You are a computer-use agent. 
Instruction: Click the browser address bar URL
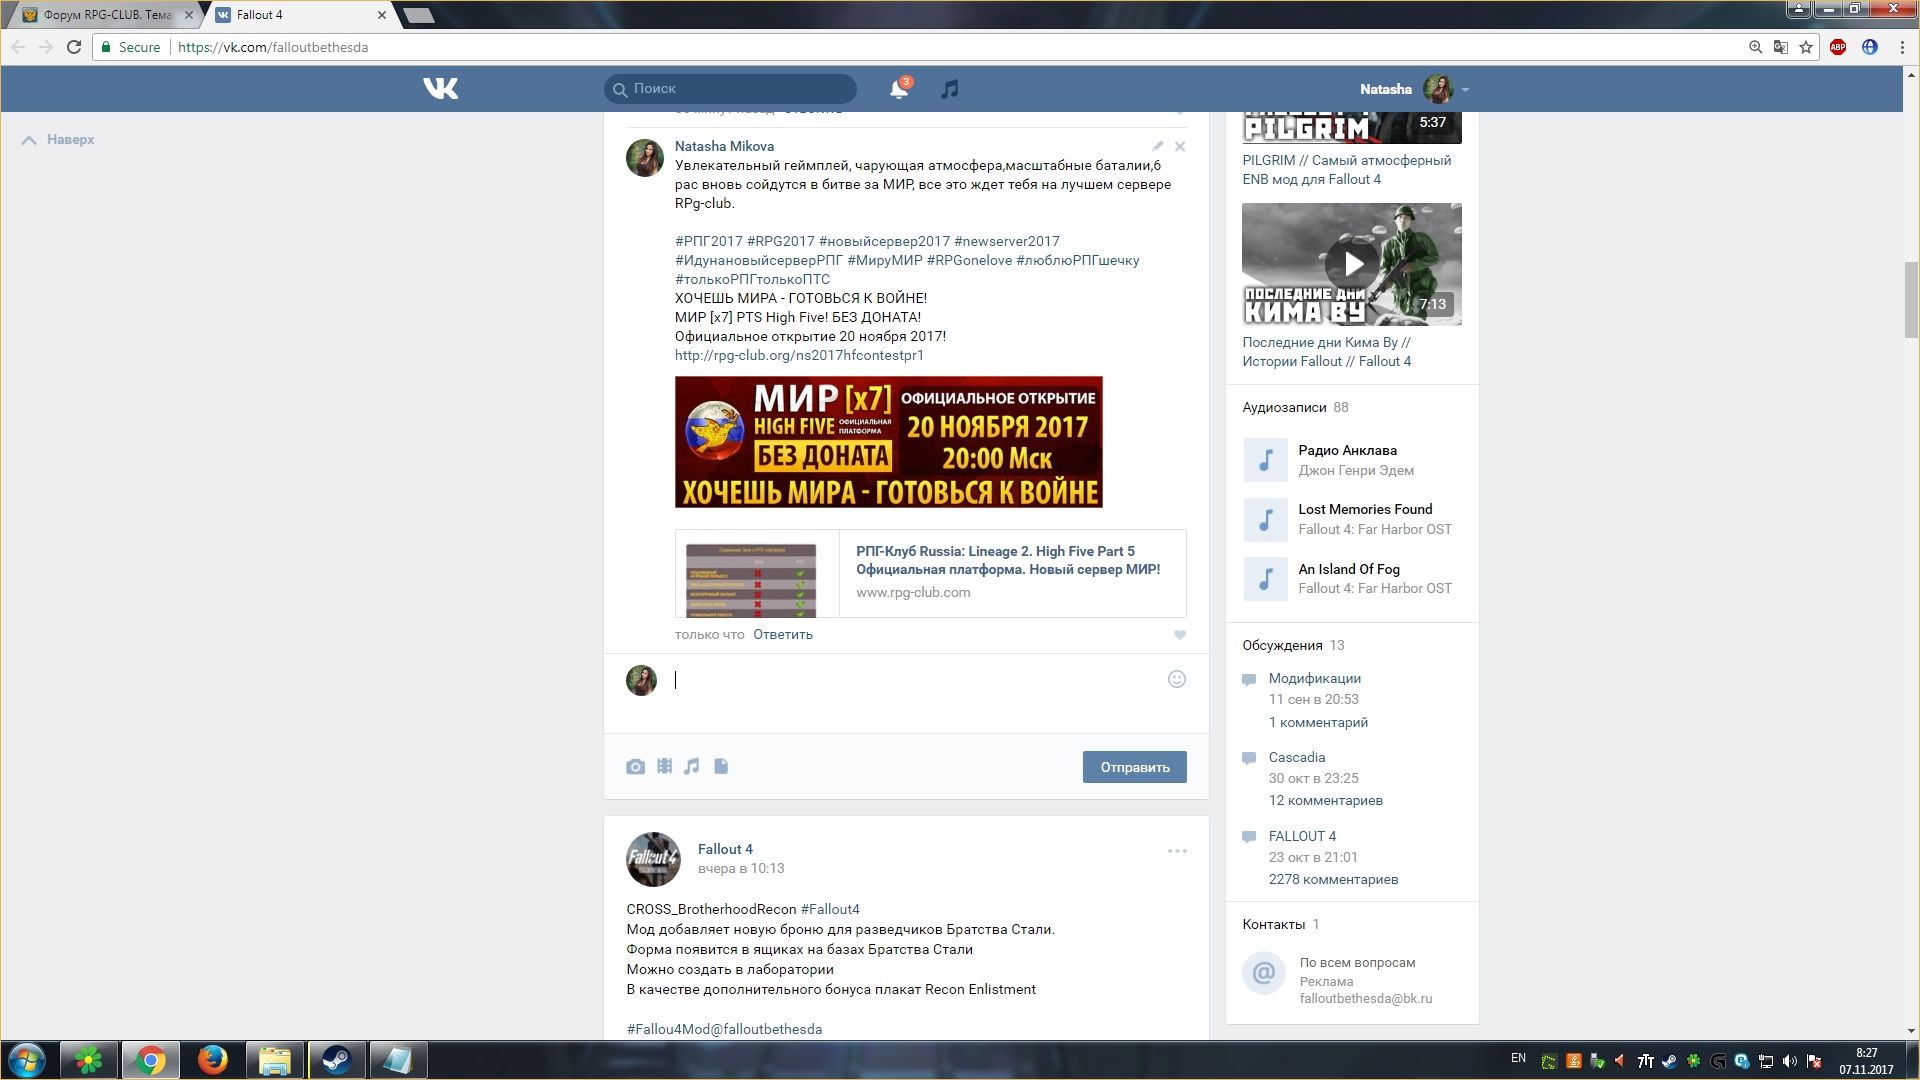coord(273,47)
